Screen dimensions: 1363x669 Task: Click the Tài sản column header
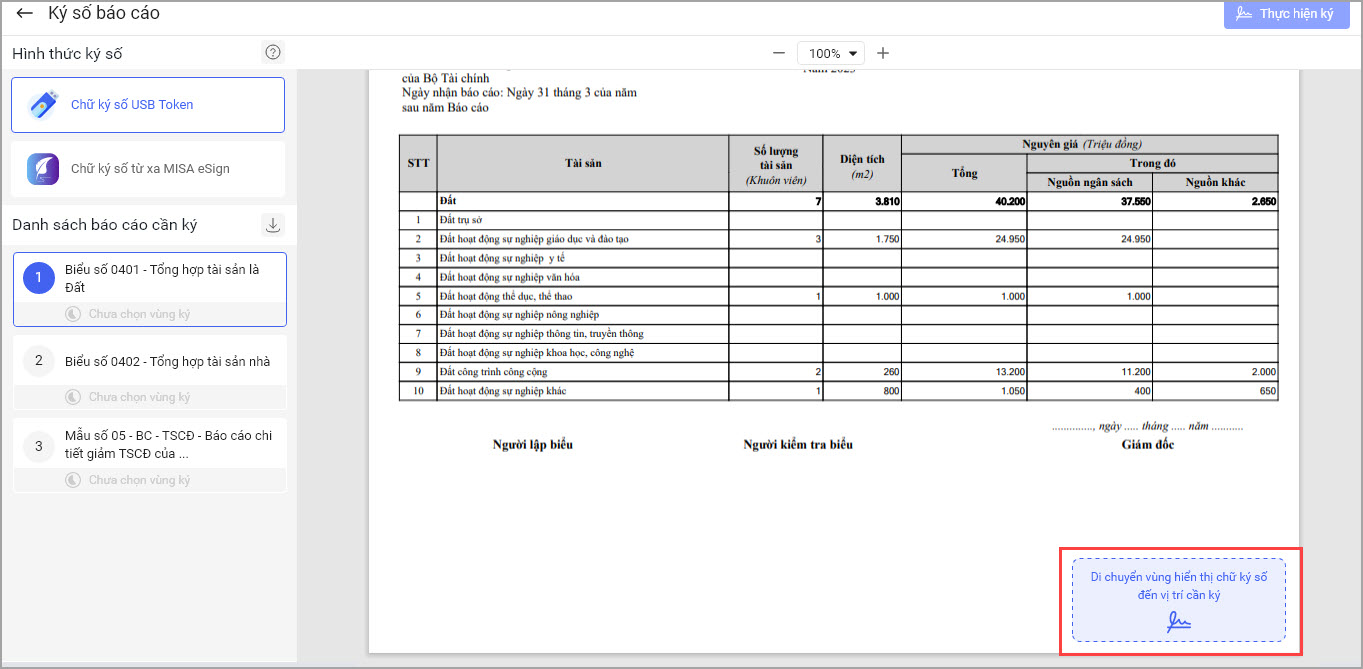[583, 163]
